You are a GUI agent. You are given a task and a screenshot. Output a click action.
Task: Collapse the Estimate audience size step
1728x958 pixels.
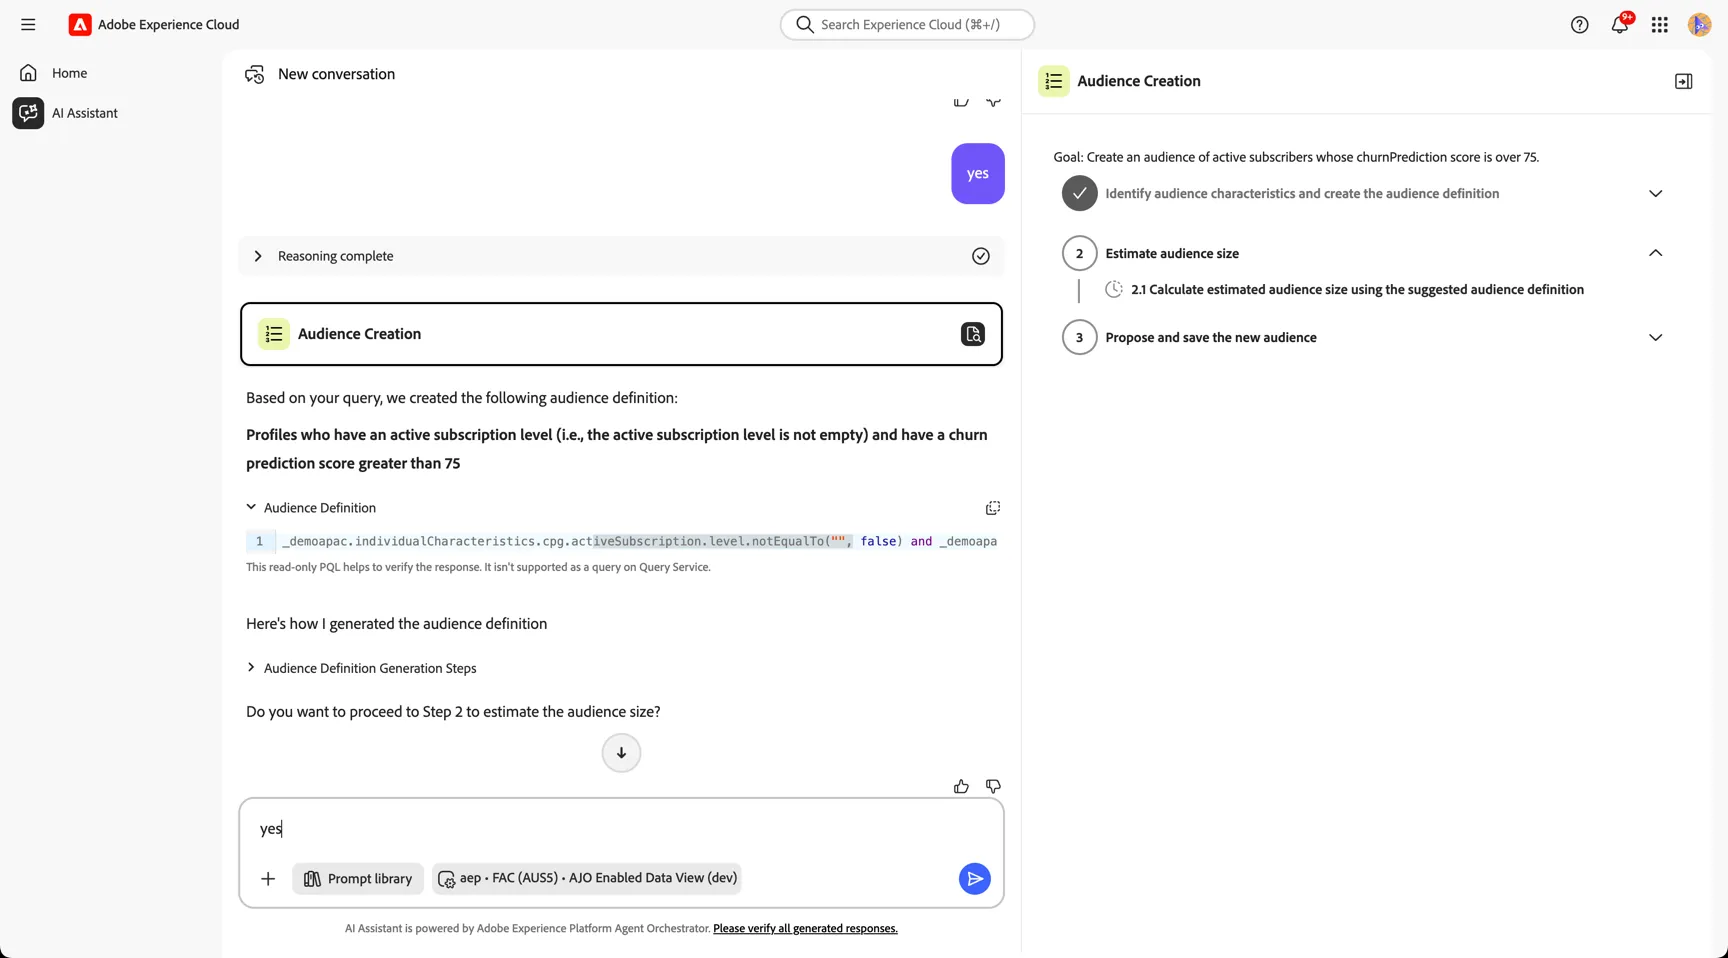[1655, 253]
